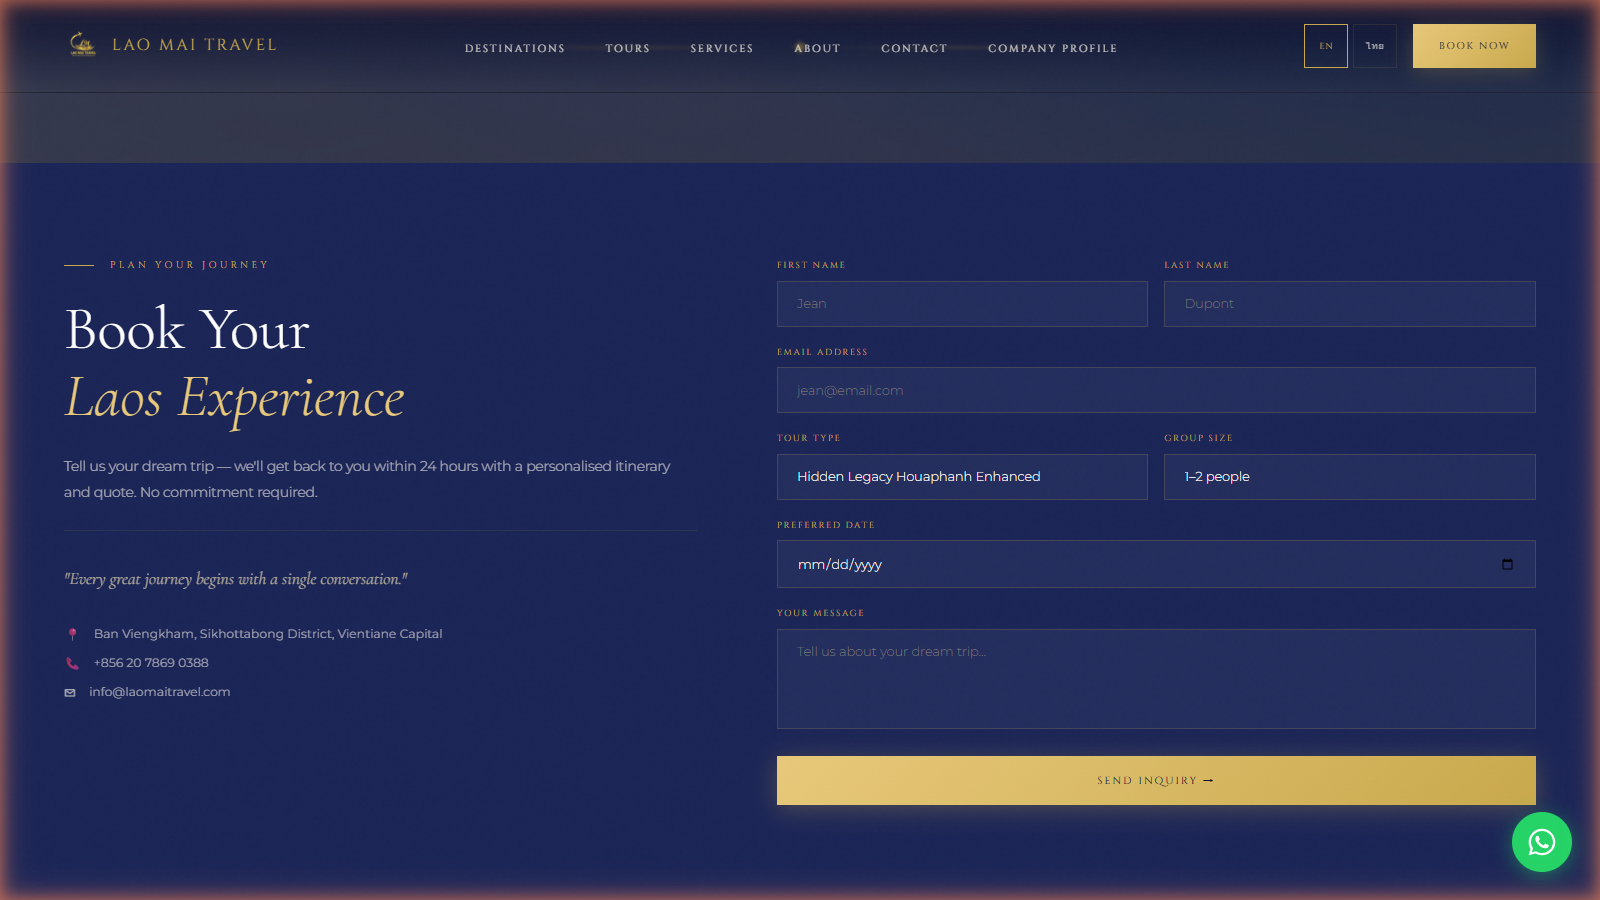Viewport: 1600px width, 900px height.
Task: Open the calendar icon in Preferred Date field
Action: 1507,564
